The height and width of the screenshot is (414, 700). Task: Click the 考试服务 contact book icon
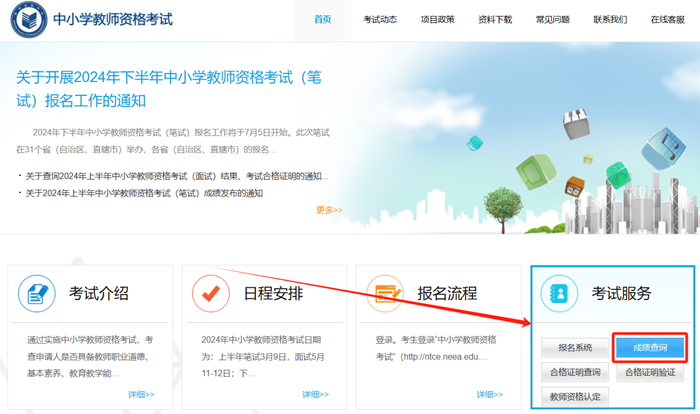560,294
